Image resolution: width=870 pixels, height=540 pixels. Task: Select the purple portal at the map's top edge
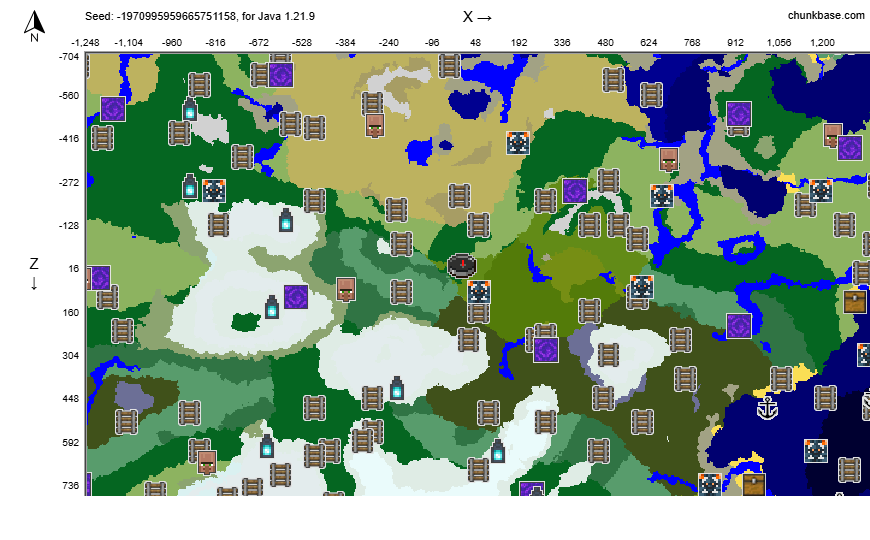coord(281,74)
